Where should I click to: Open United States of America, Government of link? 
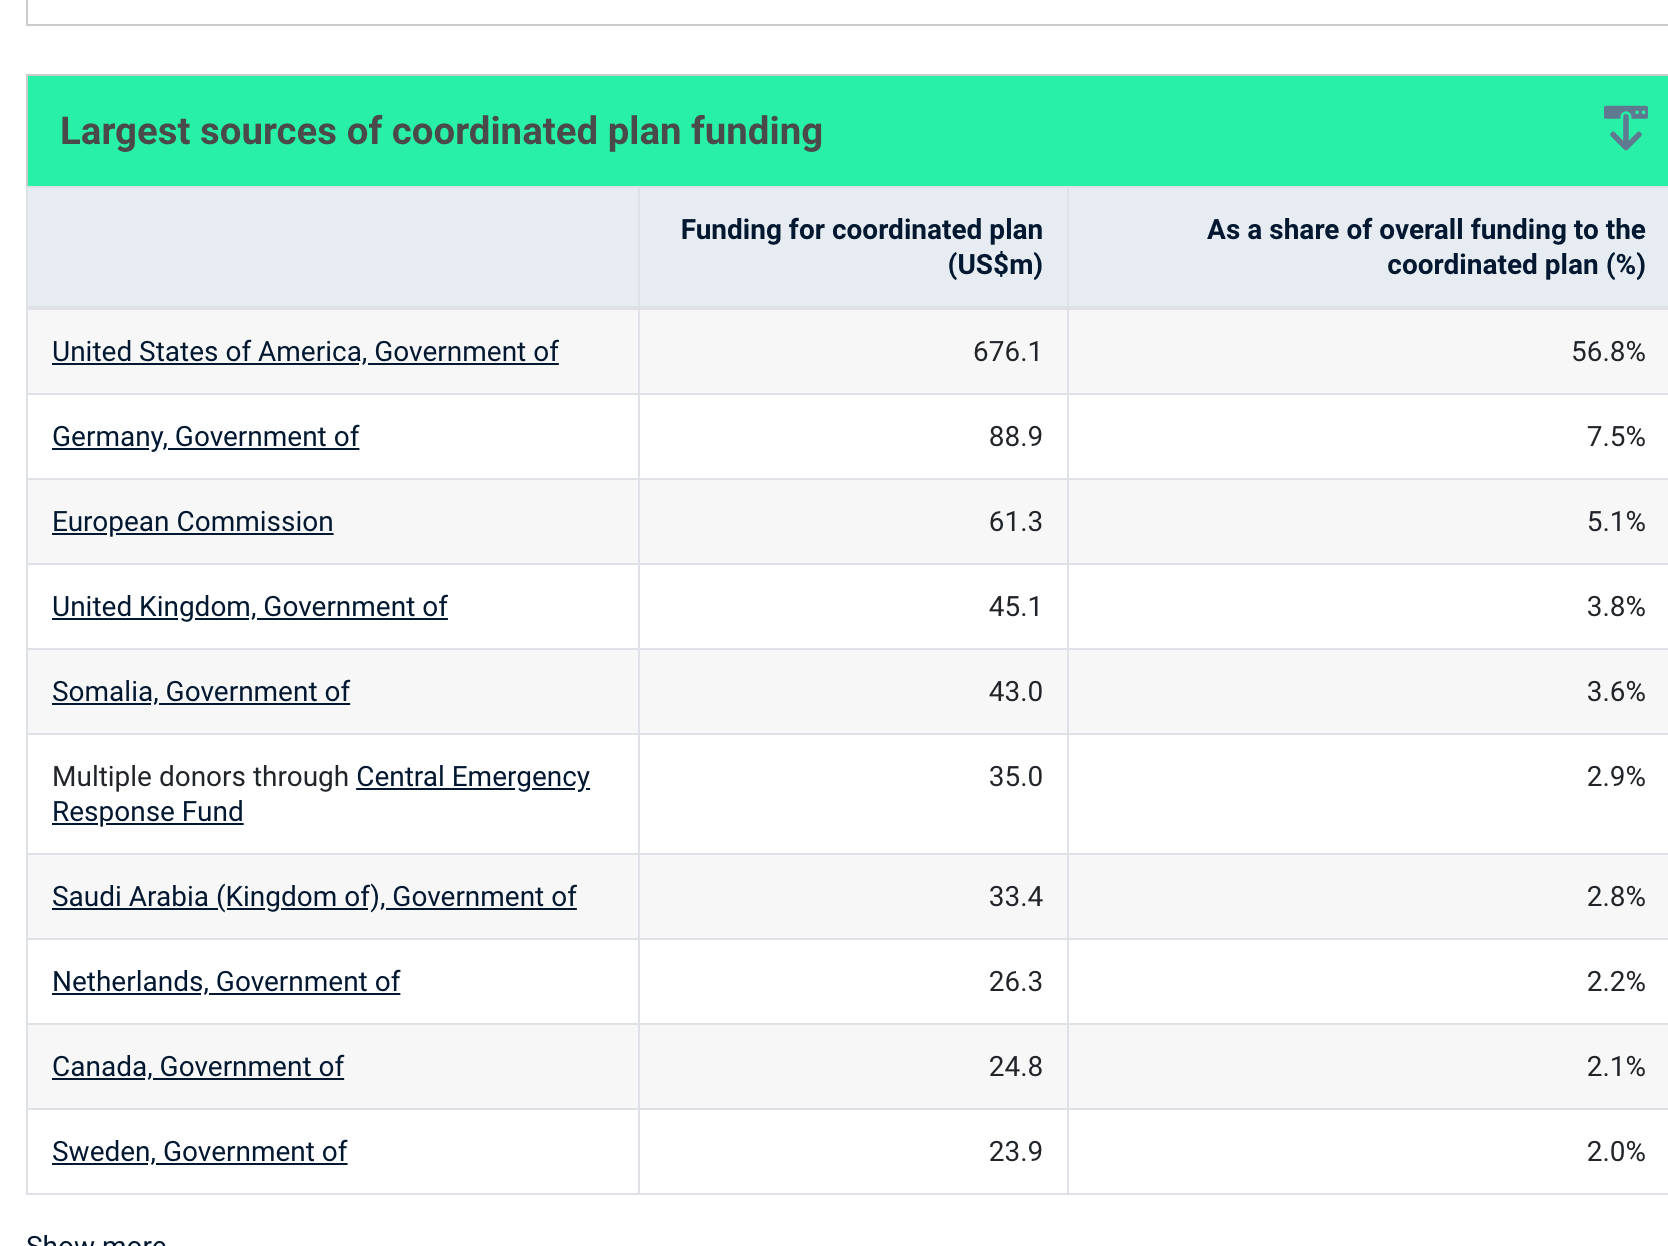pyautogui.click(x=305, y=352)
